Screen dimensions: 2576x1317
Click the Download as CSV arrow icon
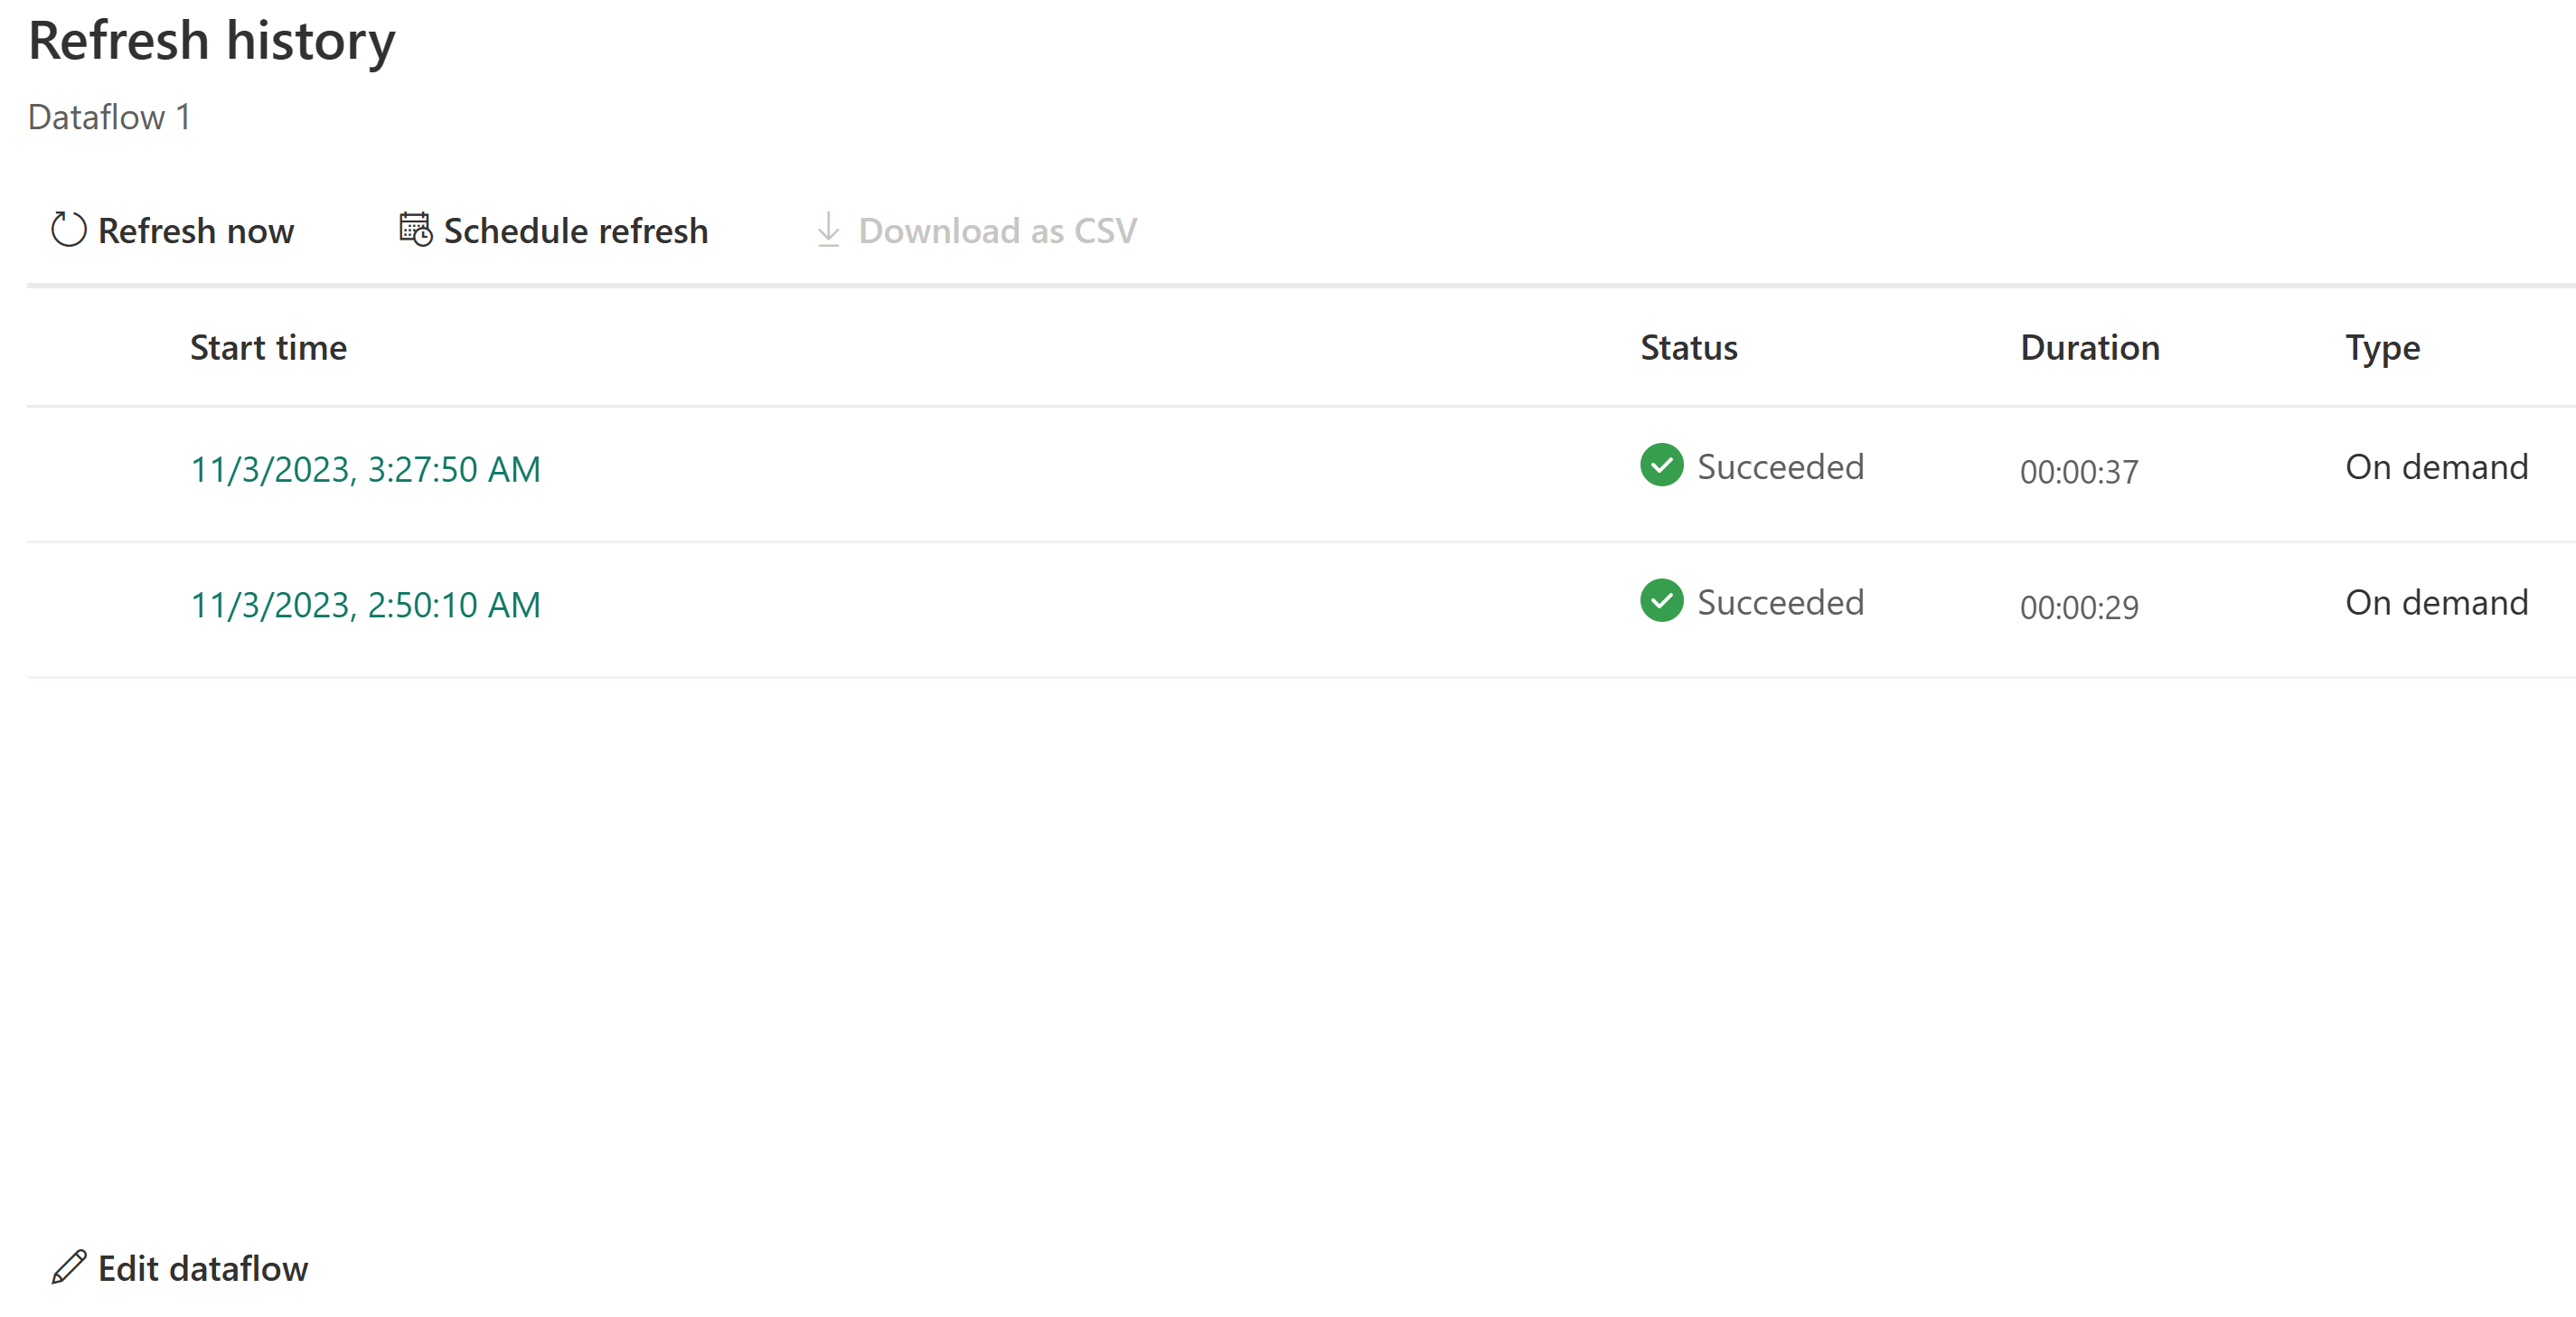(828, 230)
